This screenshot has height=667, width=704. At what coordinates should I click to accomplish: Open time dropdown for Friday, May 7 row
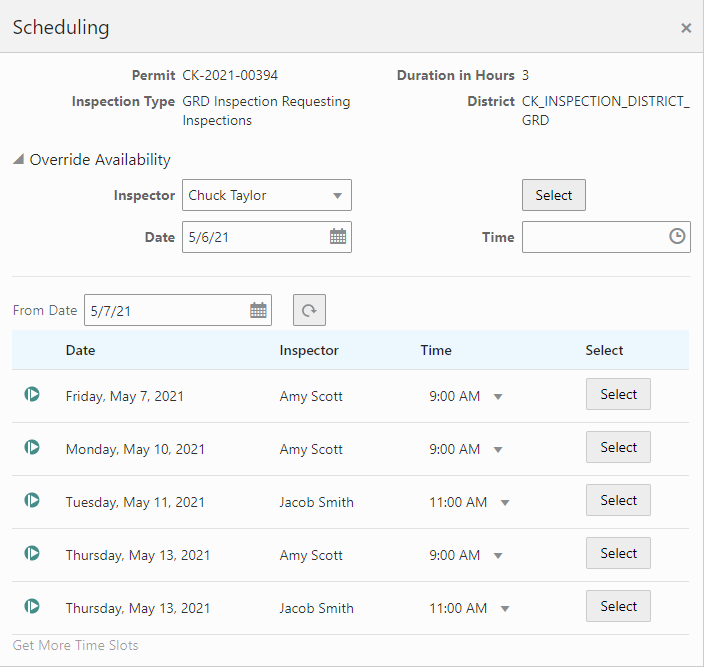click(497, 397)
